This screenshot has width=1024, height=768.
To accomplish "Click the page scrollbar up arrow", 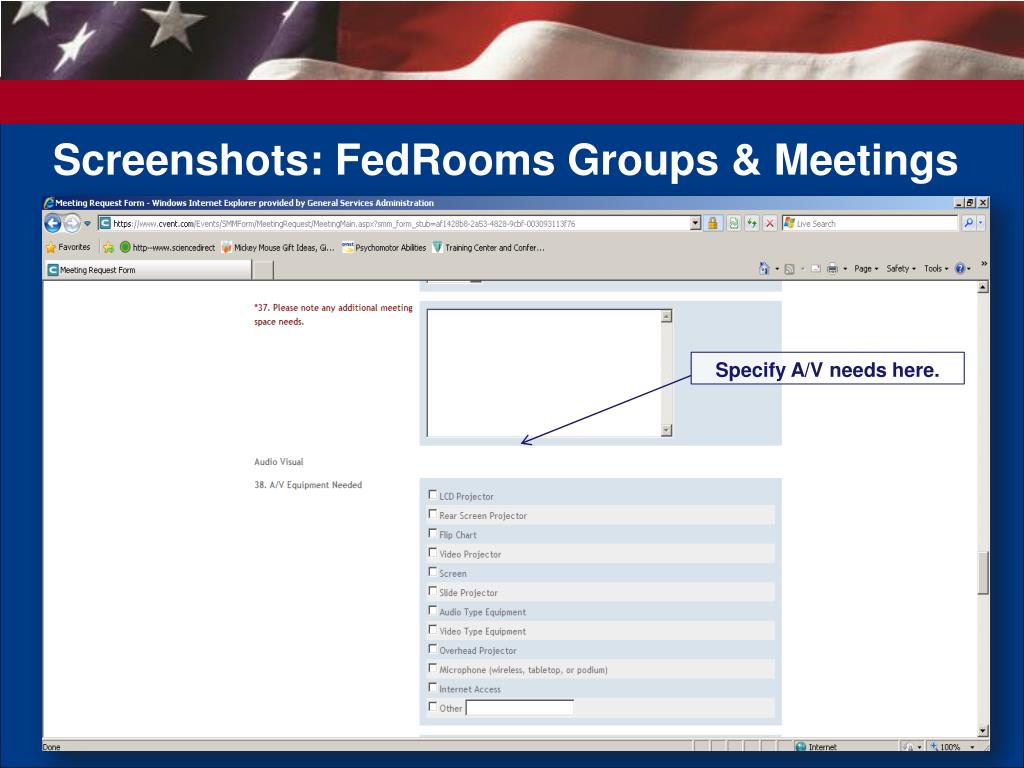I will [983, 287].
